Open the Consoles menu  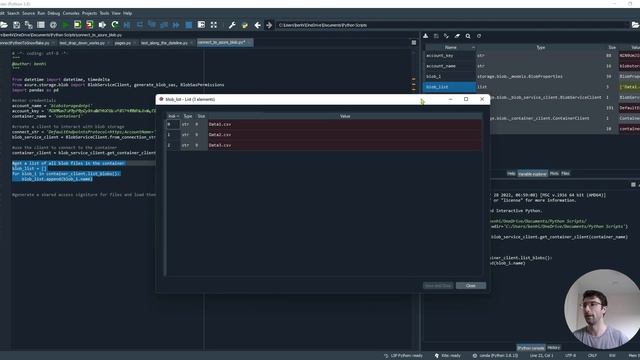pyautogui.click(x=71, y=13)
